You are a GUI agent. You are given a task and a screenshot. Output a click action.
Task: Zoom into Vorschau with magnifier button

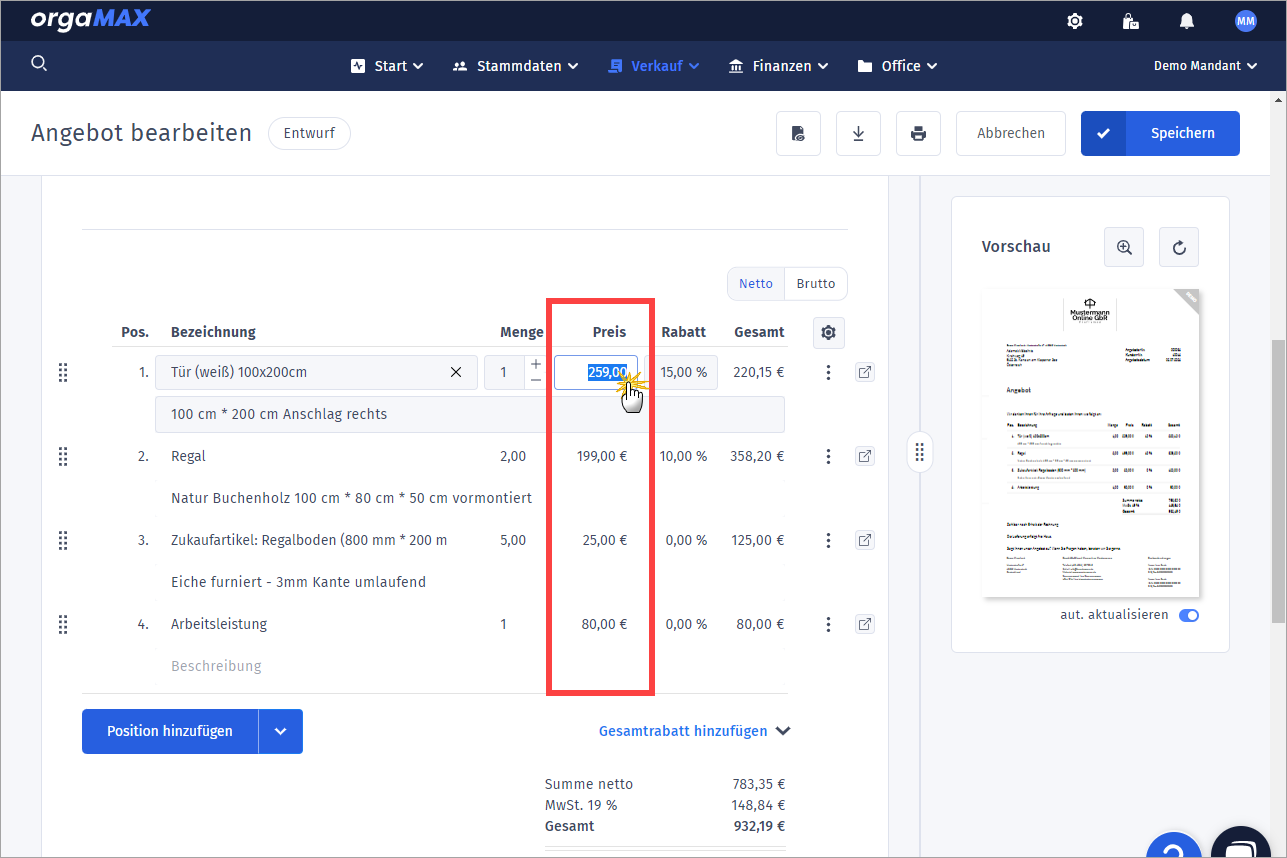coord(1124,247)
